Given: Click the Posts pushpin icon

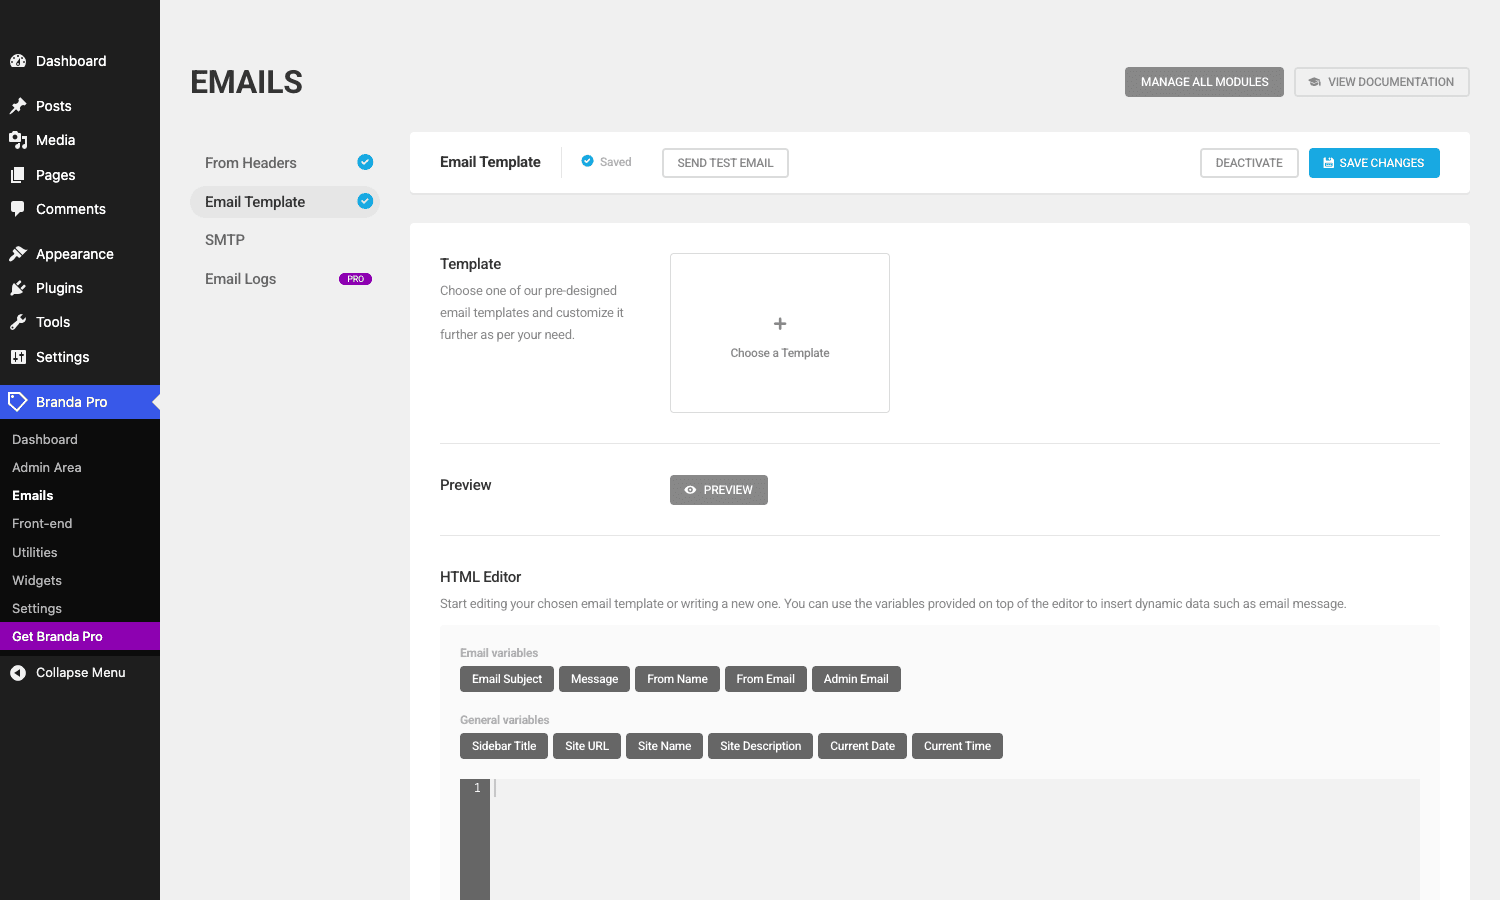Looking at the screenshot, I should (x=18, y=106).
